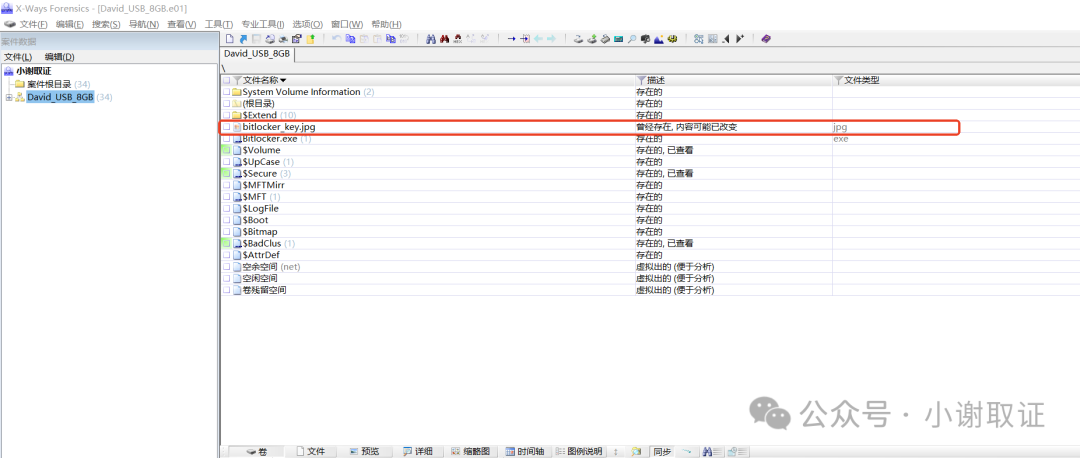This screenshot has height=458, width=1080.
Task: Open the case panel 编辑(D) menu
Action: pyautogui.click(x=59, y=57)
